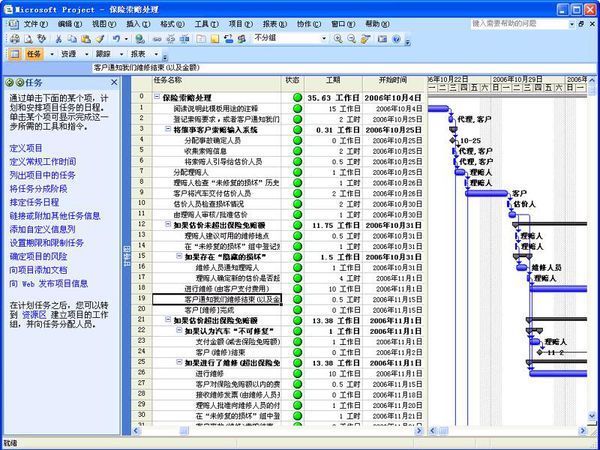Click the document icon left of 文件 menu
This screenshot has height=450, width=600.
pos(13,24)
